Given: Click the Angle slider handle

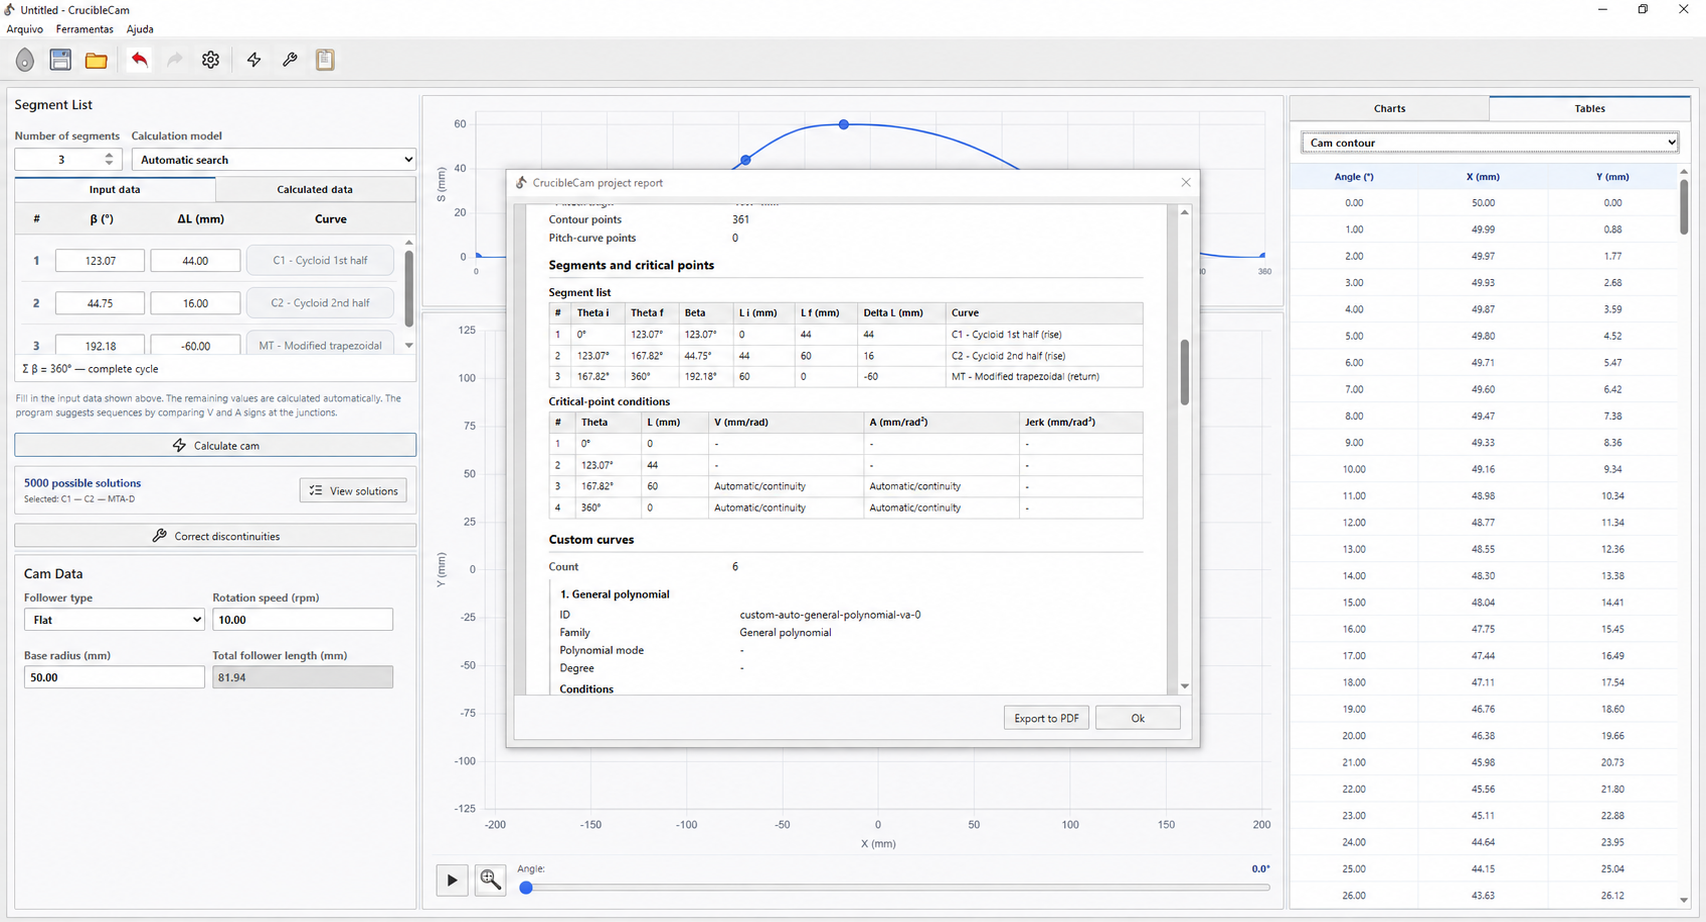Looking at the screenshot, I should (x=526, y=887).
